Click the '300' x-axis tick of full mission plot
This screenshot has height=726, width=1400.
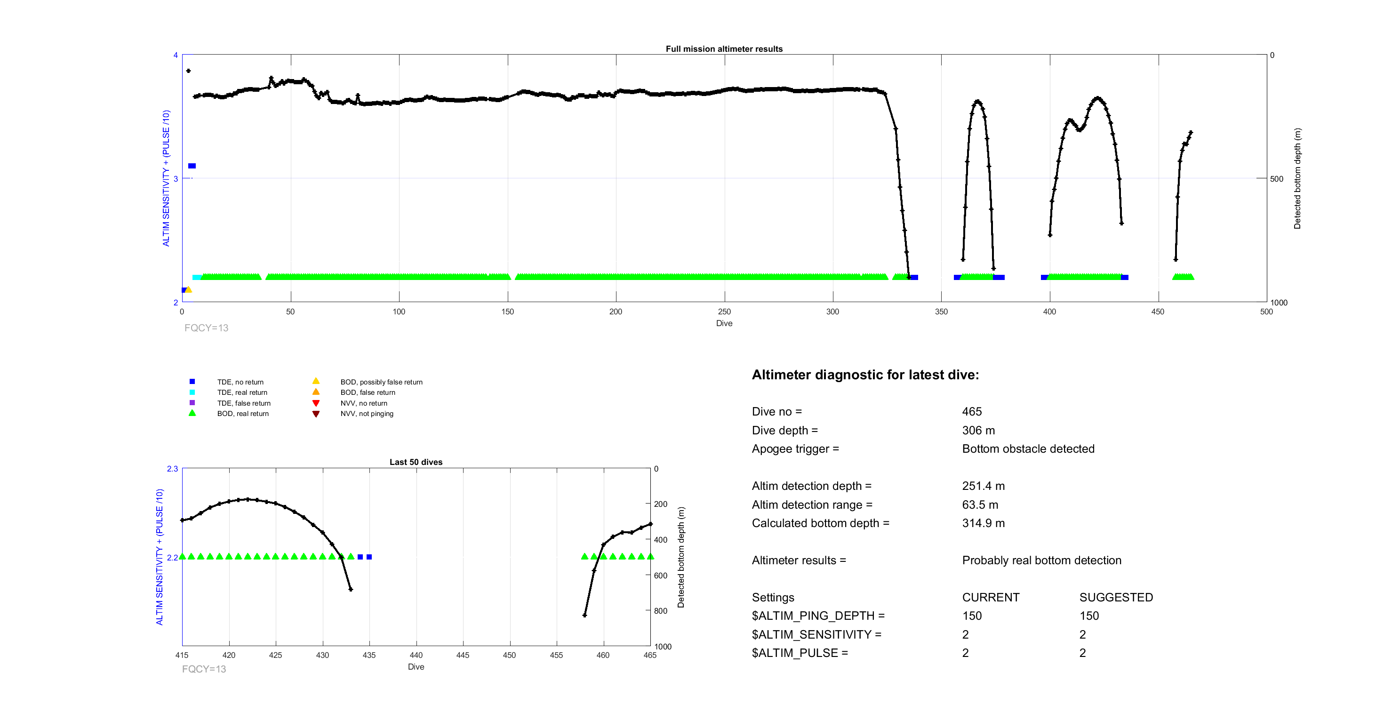pyautogui.click(x=833, y=312)
